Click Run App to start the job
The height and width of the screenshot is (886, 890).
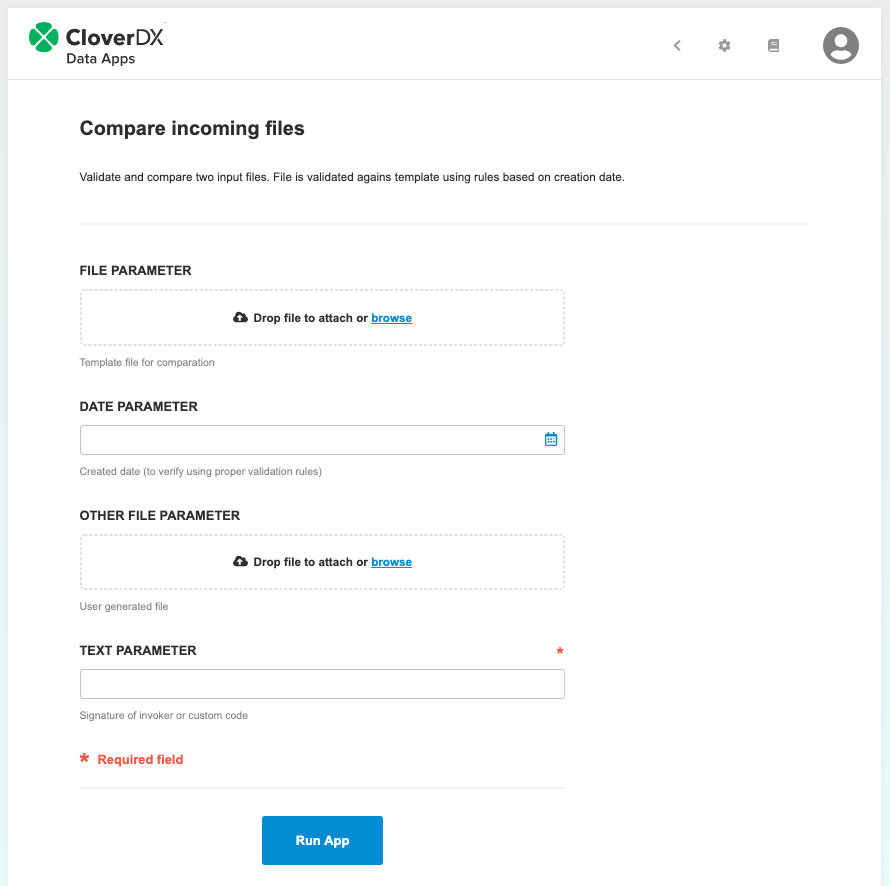(x=322, y=840)
